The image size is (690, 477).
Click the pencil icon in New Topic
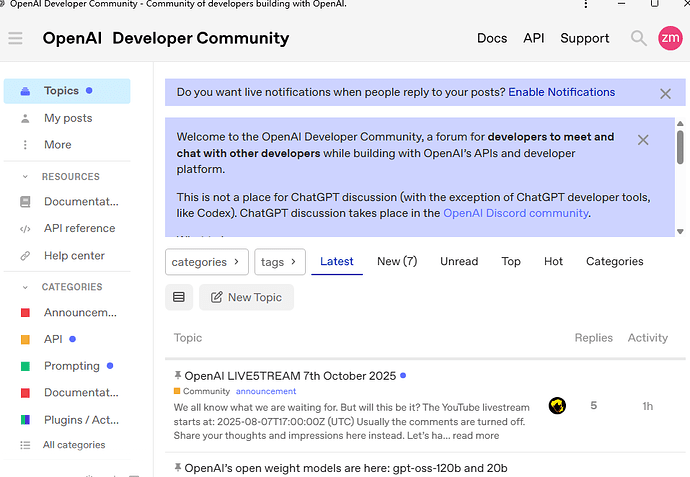coord(217,297)
